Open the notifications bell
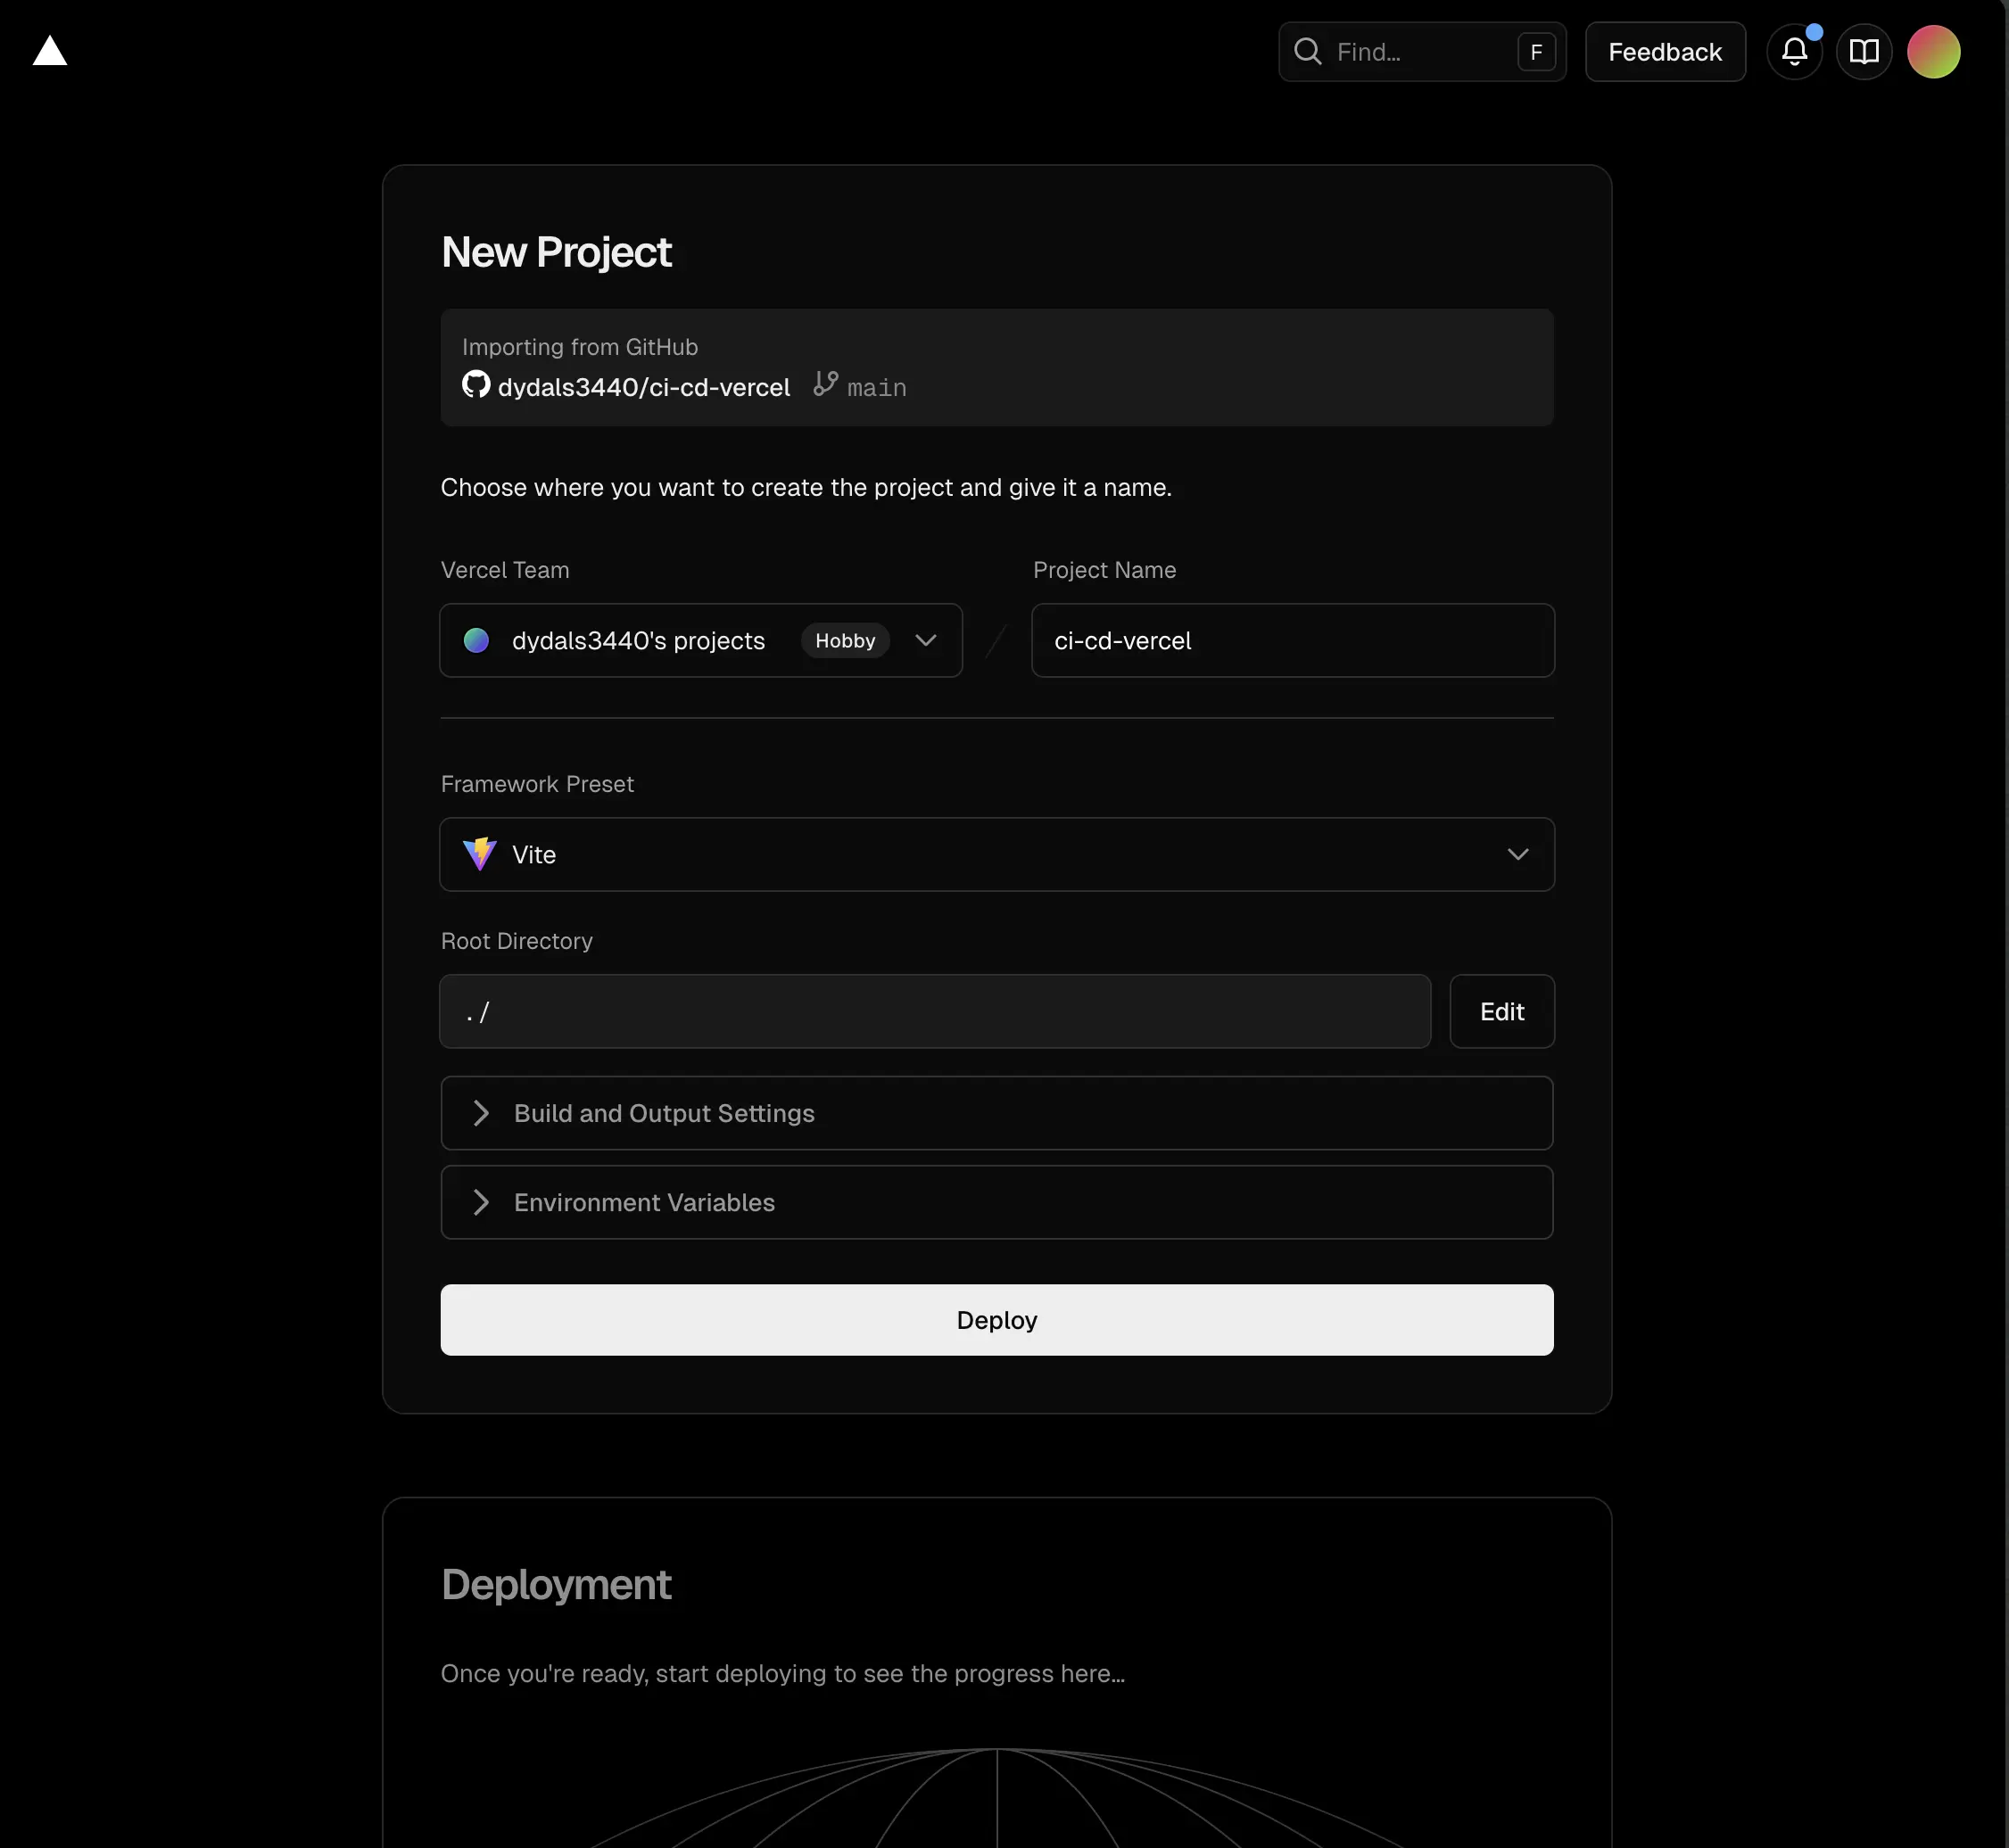The width and height of the screenshot is (2009, 1848). [x=1794, y=52]
